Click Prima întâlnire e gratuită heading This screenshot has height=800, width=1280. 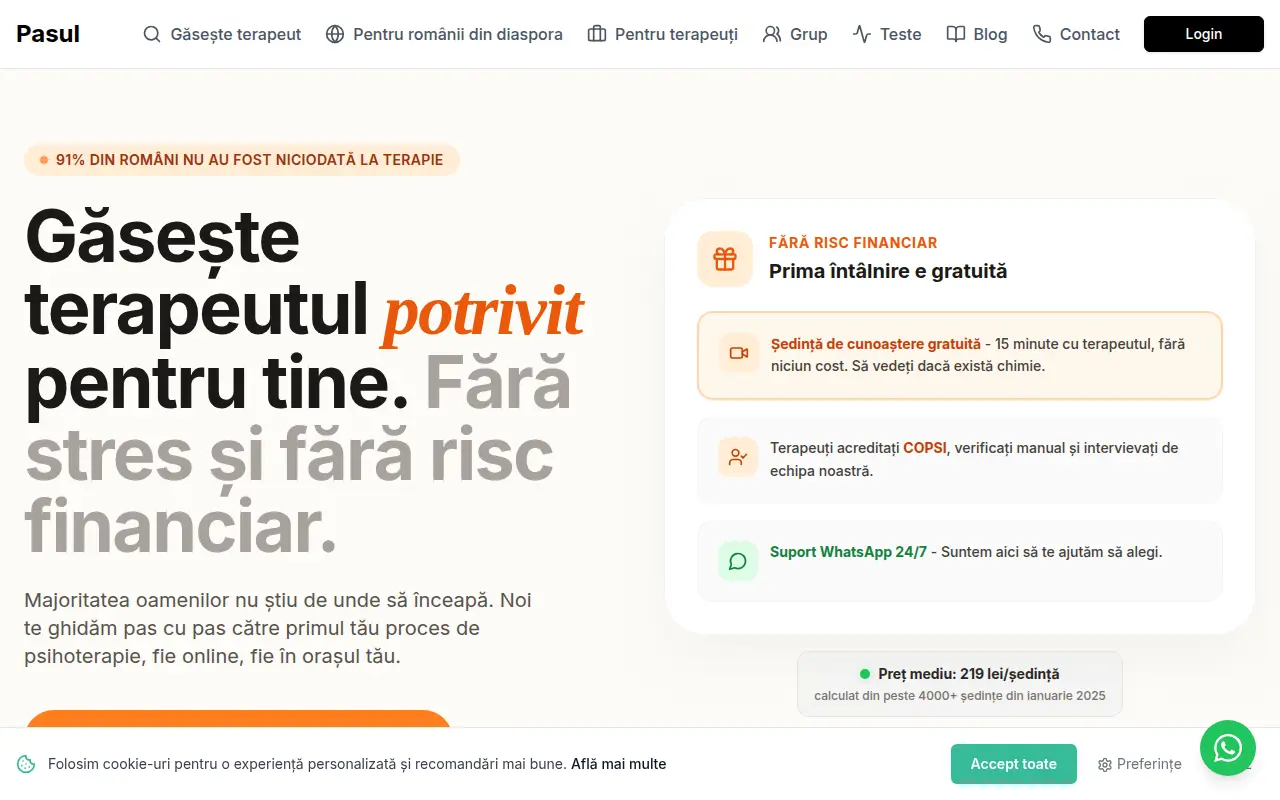pos(888,271)
